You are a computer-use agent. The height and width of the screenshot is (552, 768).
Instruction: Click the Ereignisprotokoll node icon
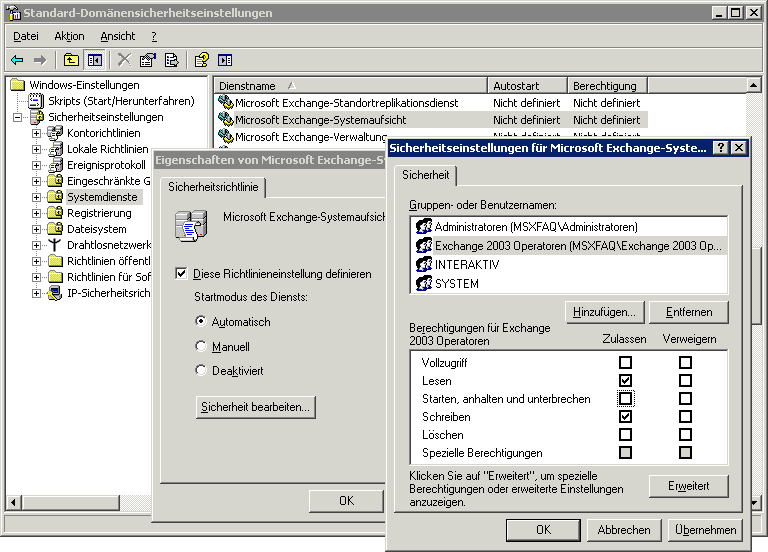55,165
